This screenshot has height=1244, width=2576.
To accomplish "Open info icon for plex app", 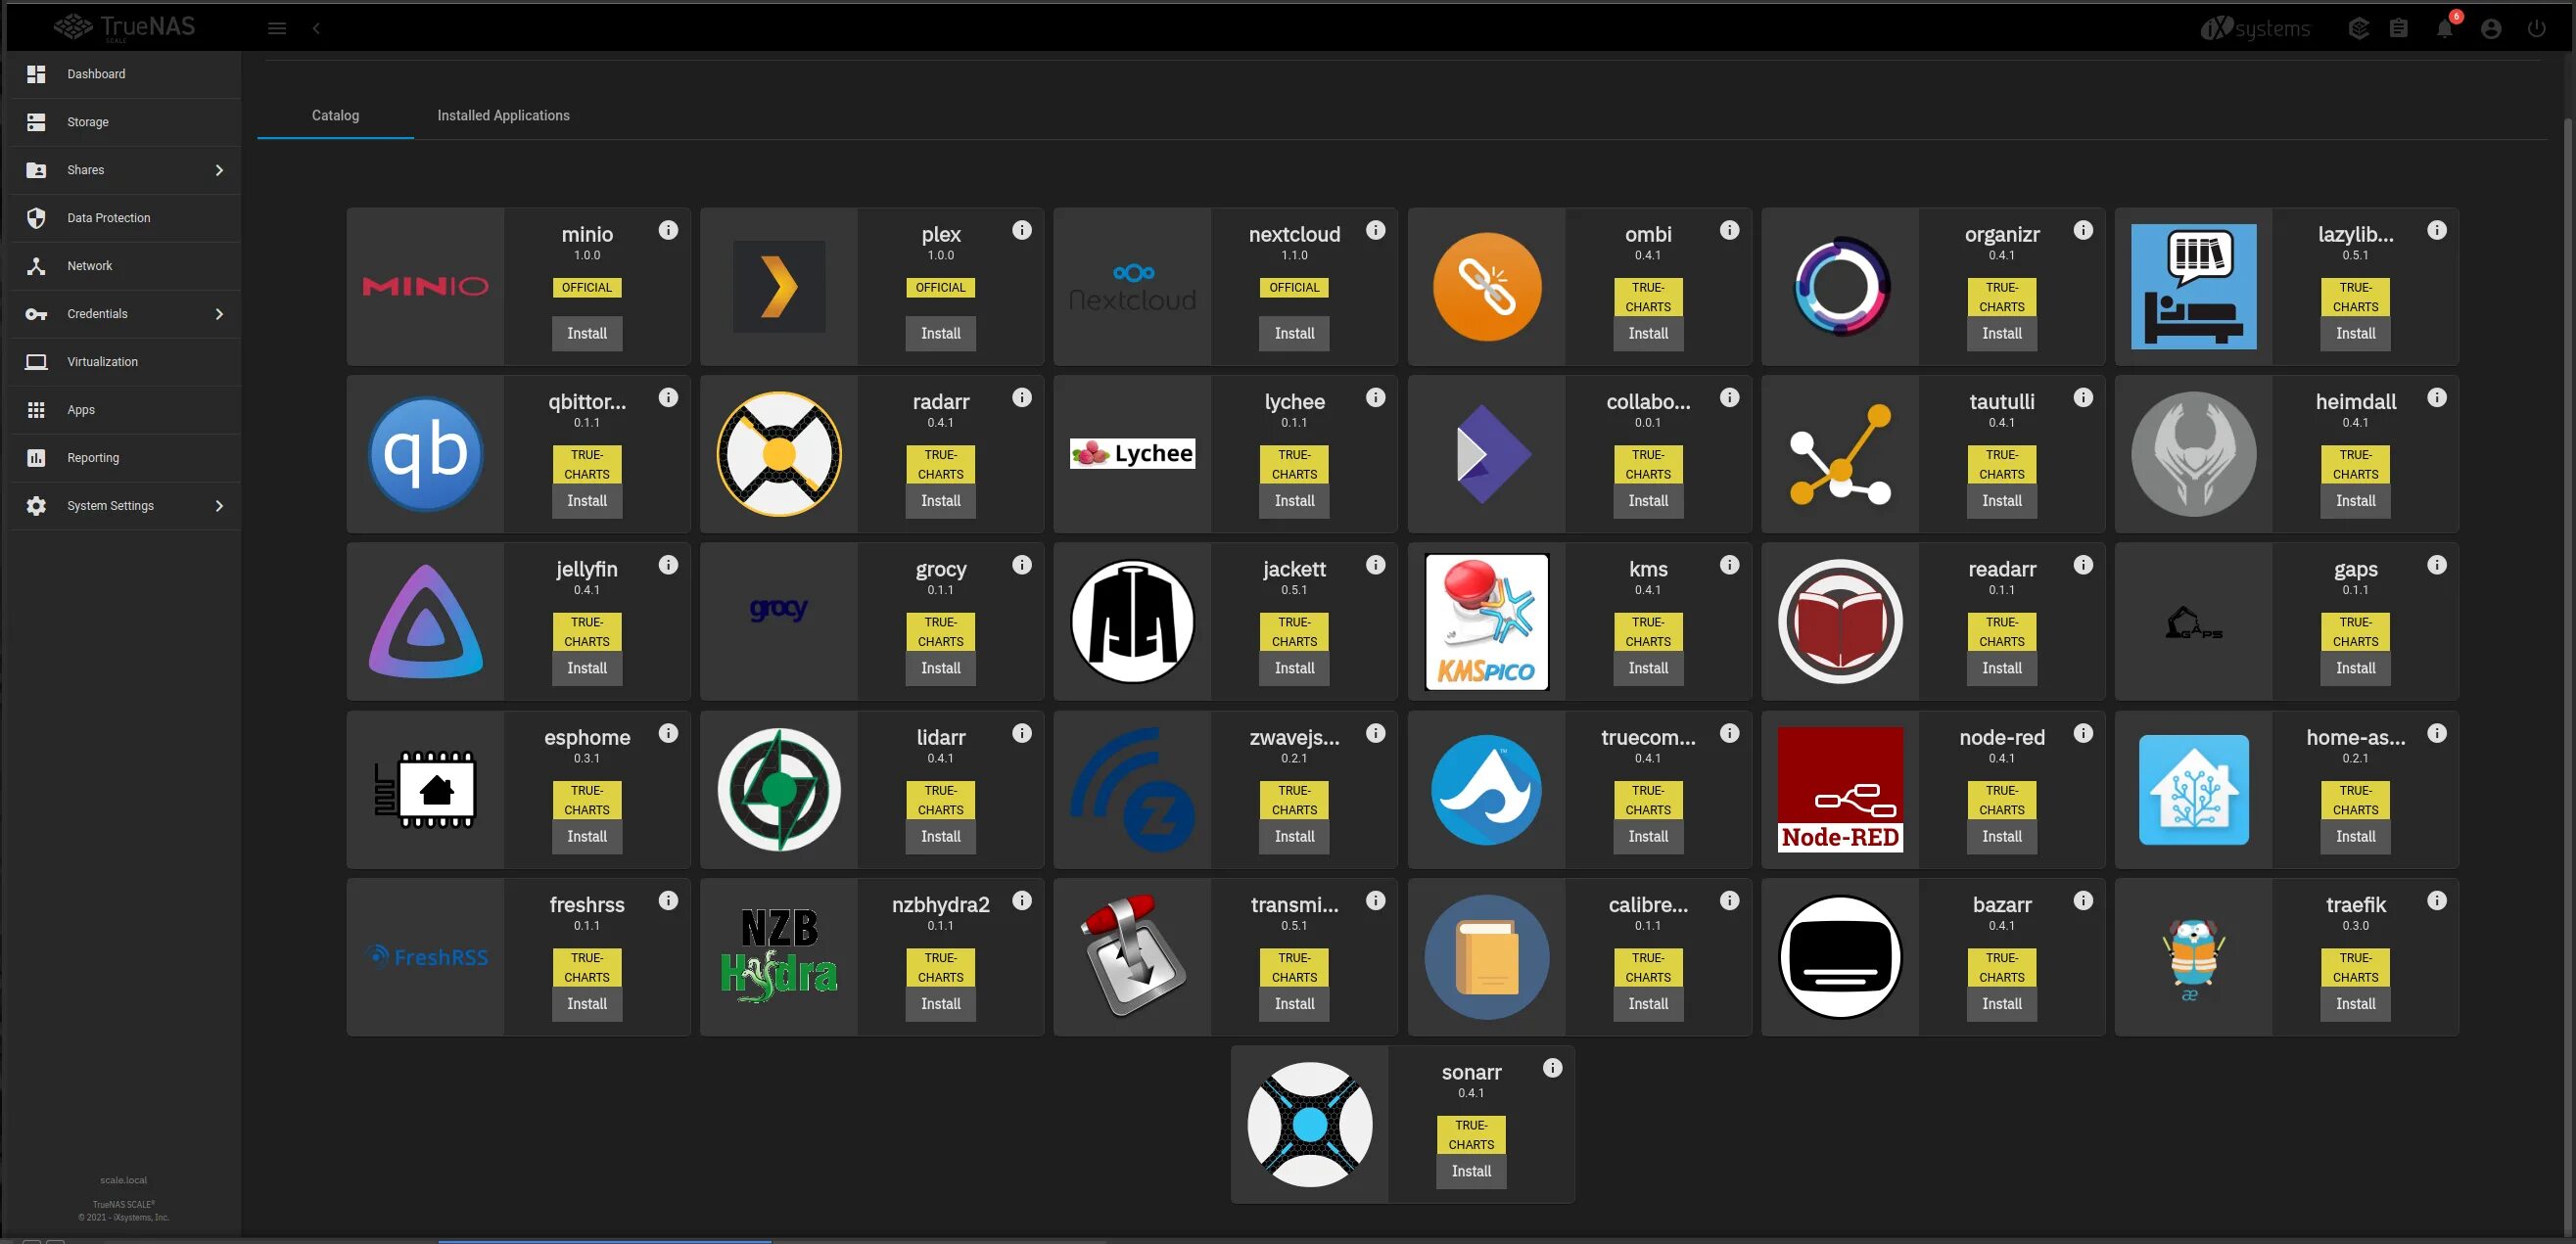I will (1021, 231).
